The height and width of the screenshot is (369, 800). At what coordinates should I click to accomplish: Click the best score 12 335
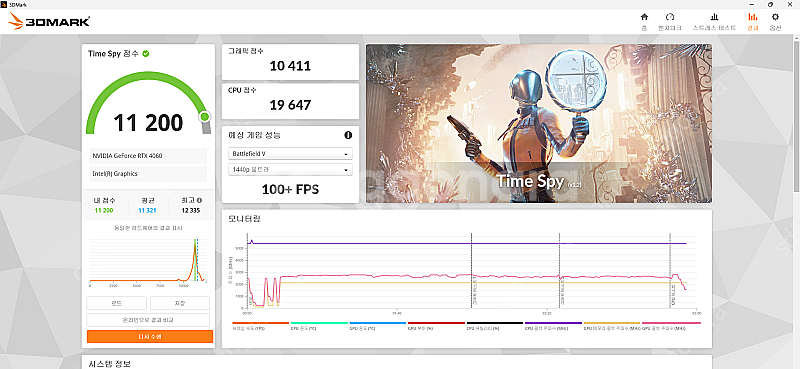(191, 210)
